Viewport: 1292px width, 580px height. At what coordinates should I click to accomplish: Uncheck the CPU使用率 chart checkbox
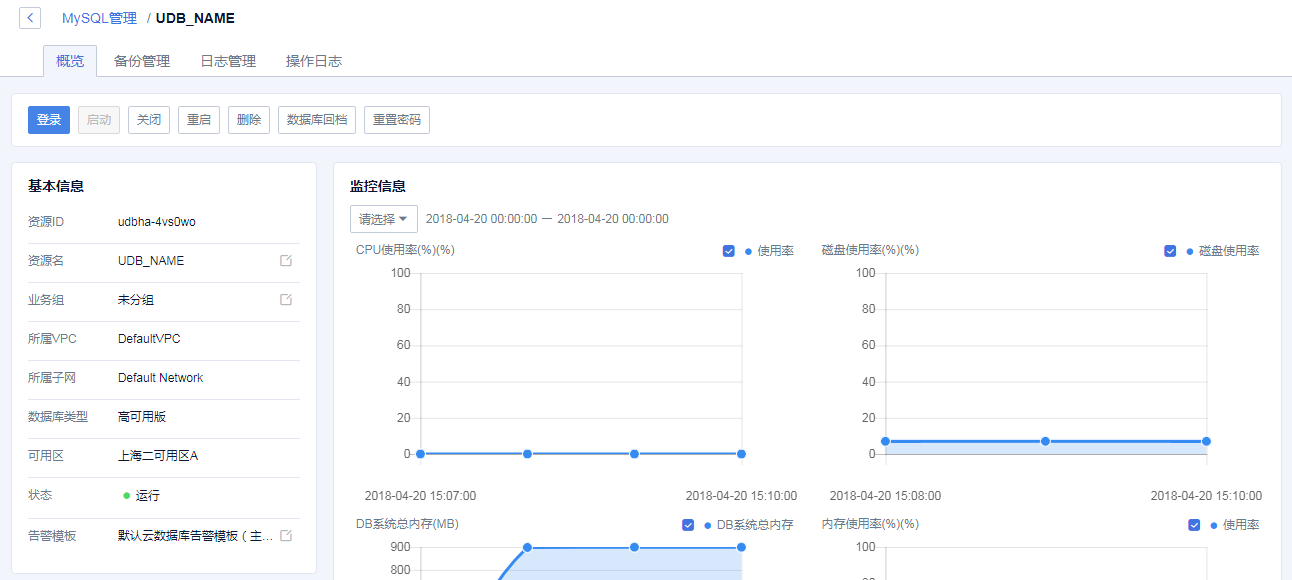click(x=729, y=251)
